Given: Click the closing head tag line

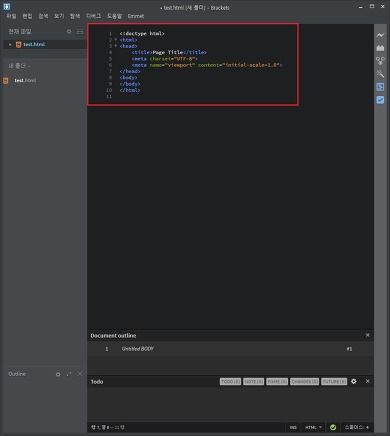Looking at the screenshot, I should 130,71.
